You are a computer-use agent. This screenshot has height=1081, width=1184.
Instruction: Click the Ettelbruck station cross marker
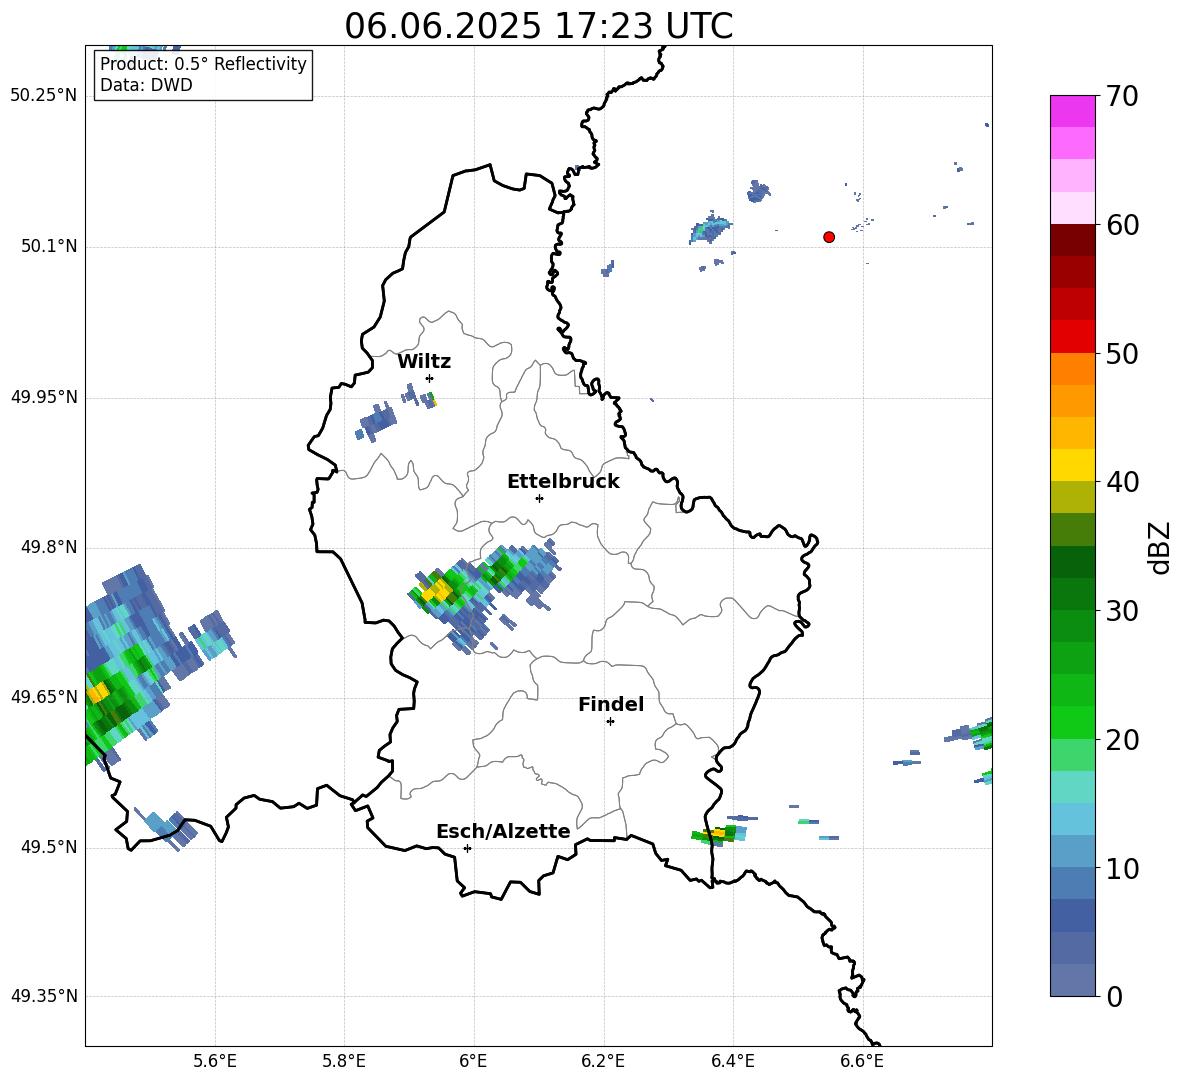[x=539, y=498]
